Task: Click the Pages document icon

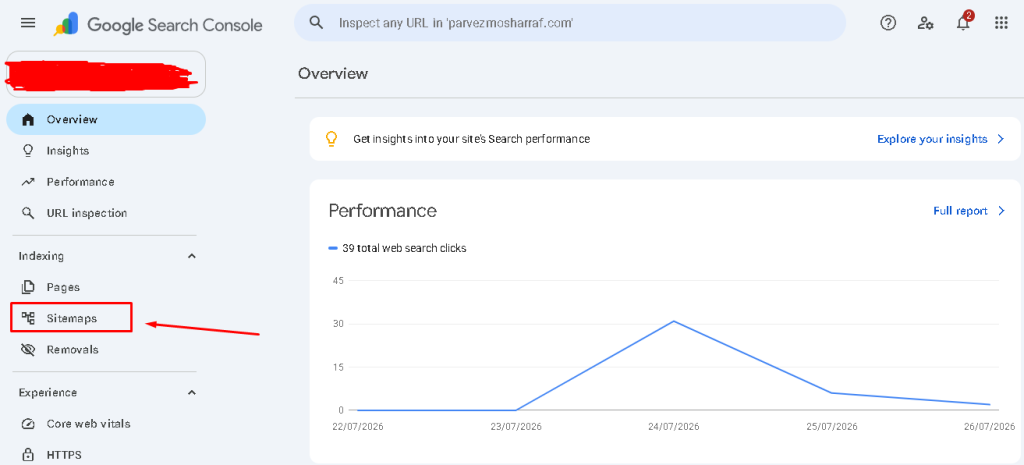Action: click(27, 287)
